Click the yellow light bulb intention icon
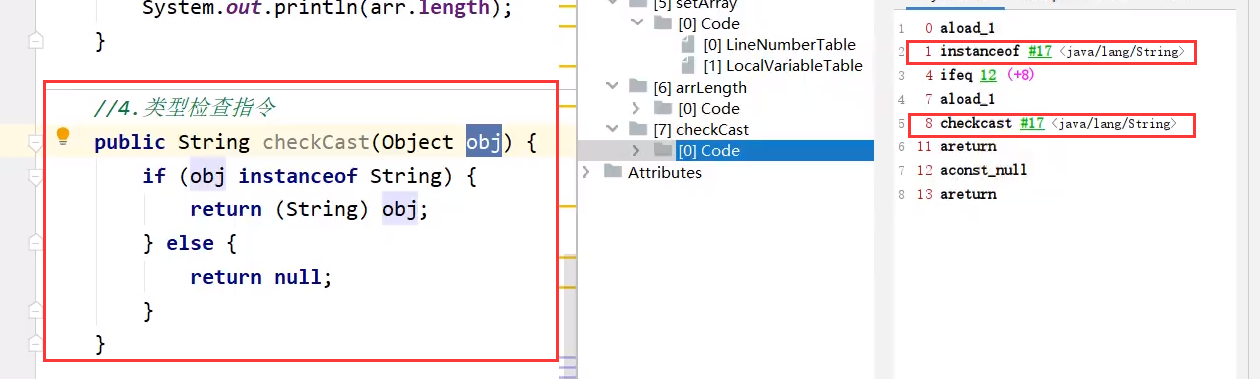This screenshot has width=1260, height=379. (63, 136)
